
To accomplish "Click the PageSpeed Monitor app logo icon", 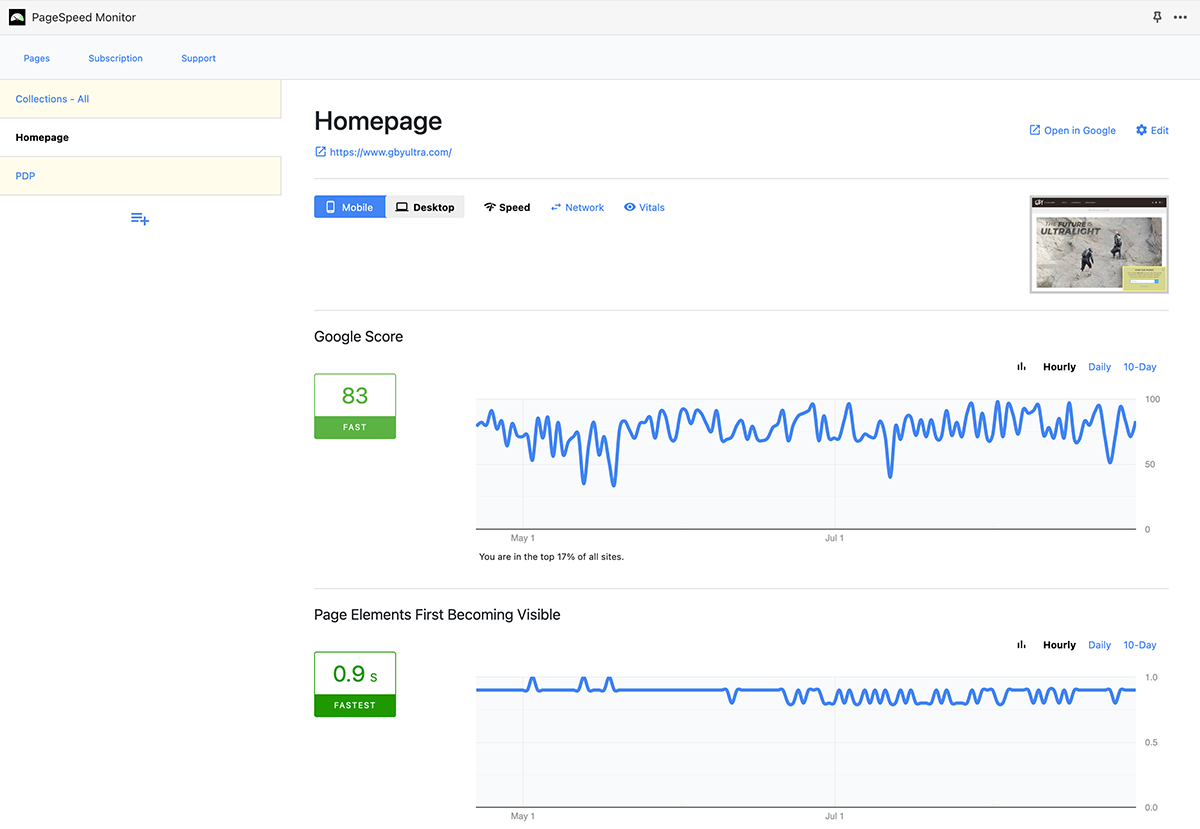I will 17,17.
